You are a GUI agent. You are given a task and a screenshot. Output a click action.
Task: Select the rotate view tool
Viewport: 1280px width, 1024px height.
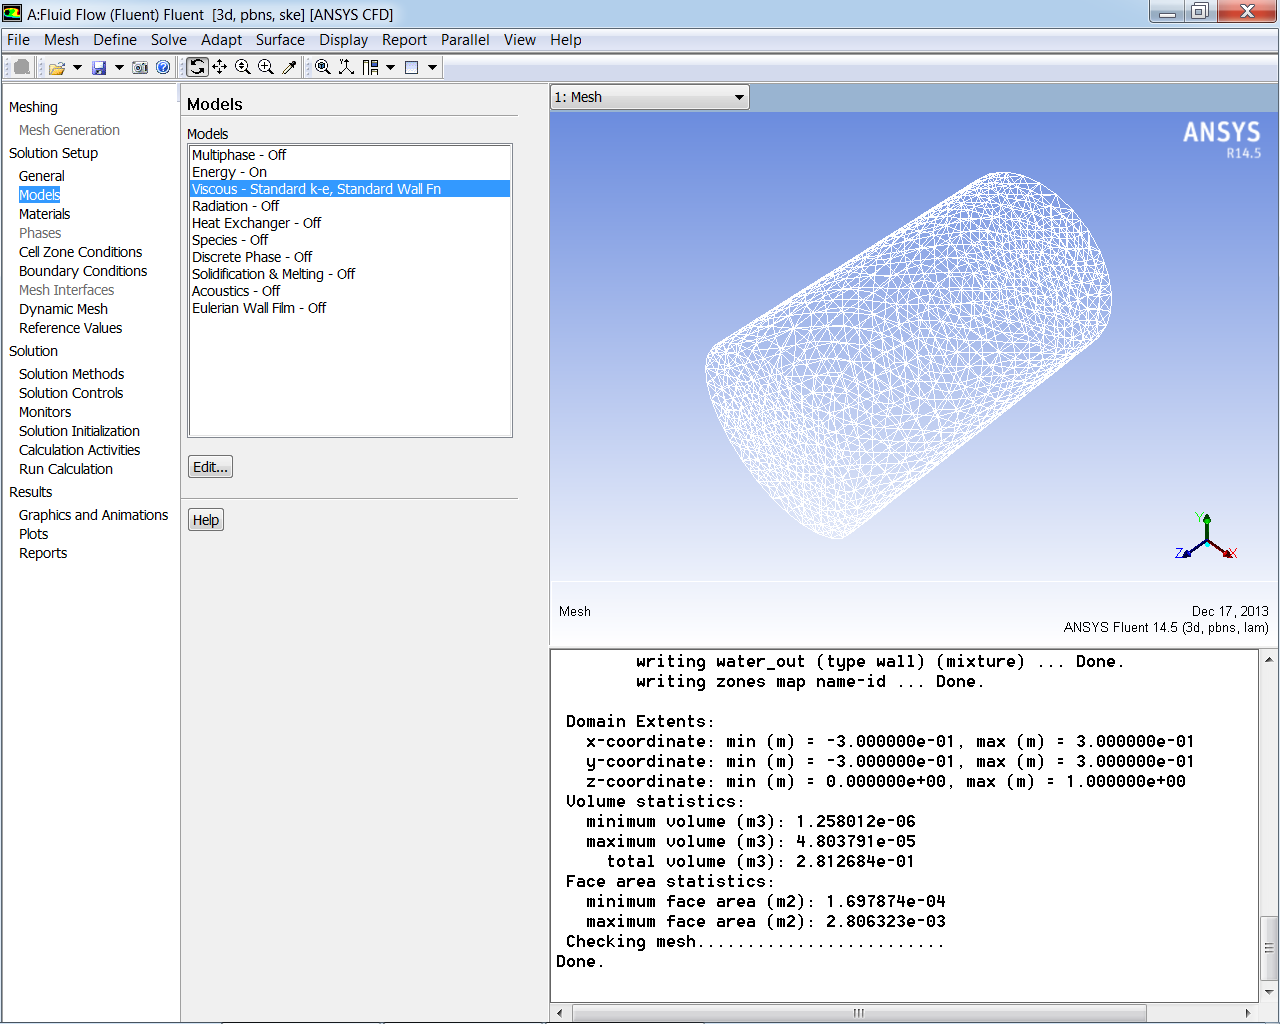point(198,67)
